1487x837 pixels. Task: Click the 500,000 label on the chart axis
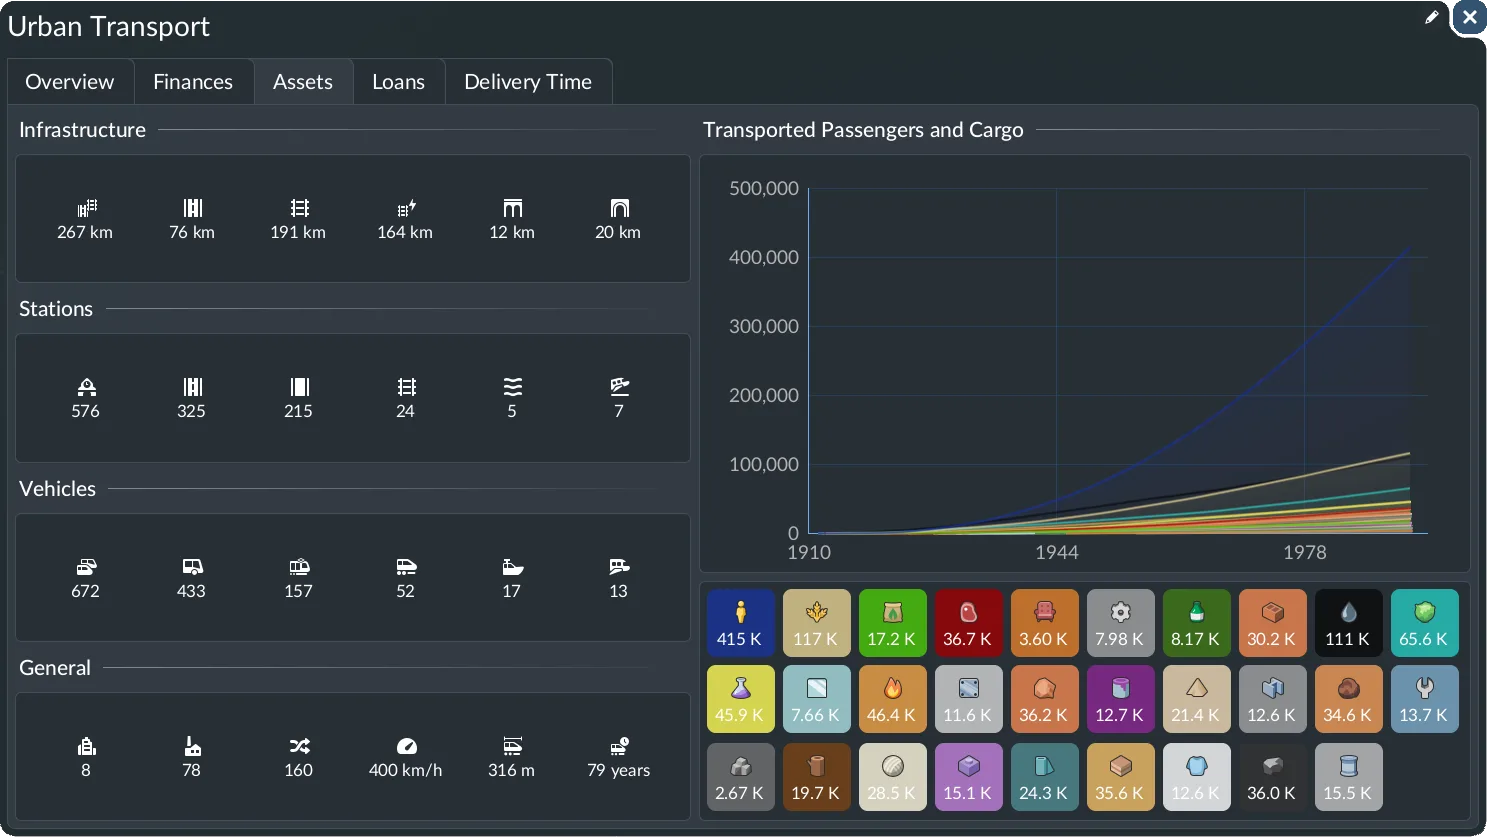coord(764,188)
